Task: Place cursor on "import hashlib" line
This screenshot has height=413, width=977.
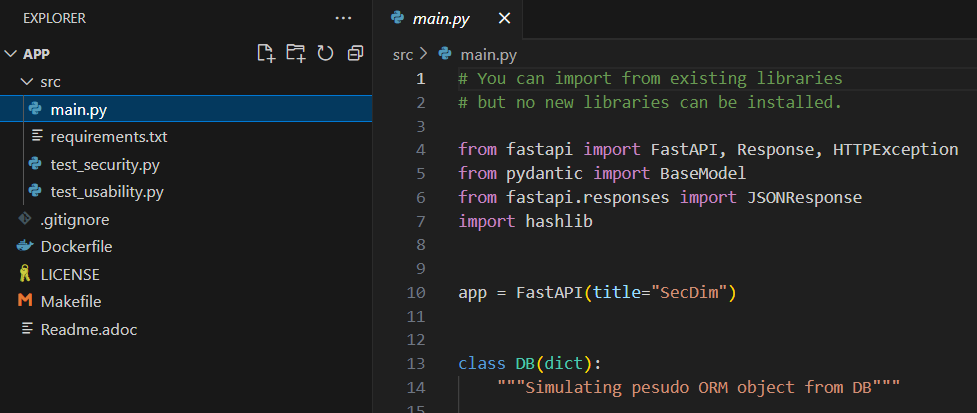Action: [x=525, y=221]
